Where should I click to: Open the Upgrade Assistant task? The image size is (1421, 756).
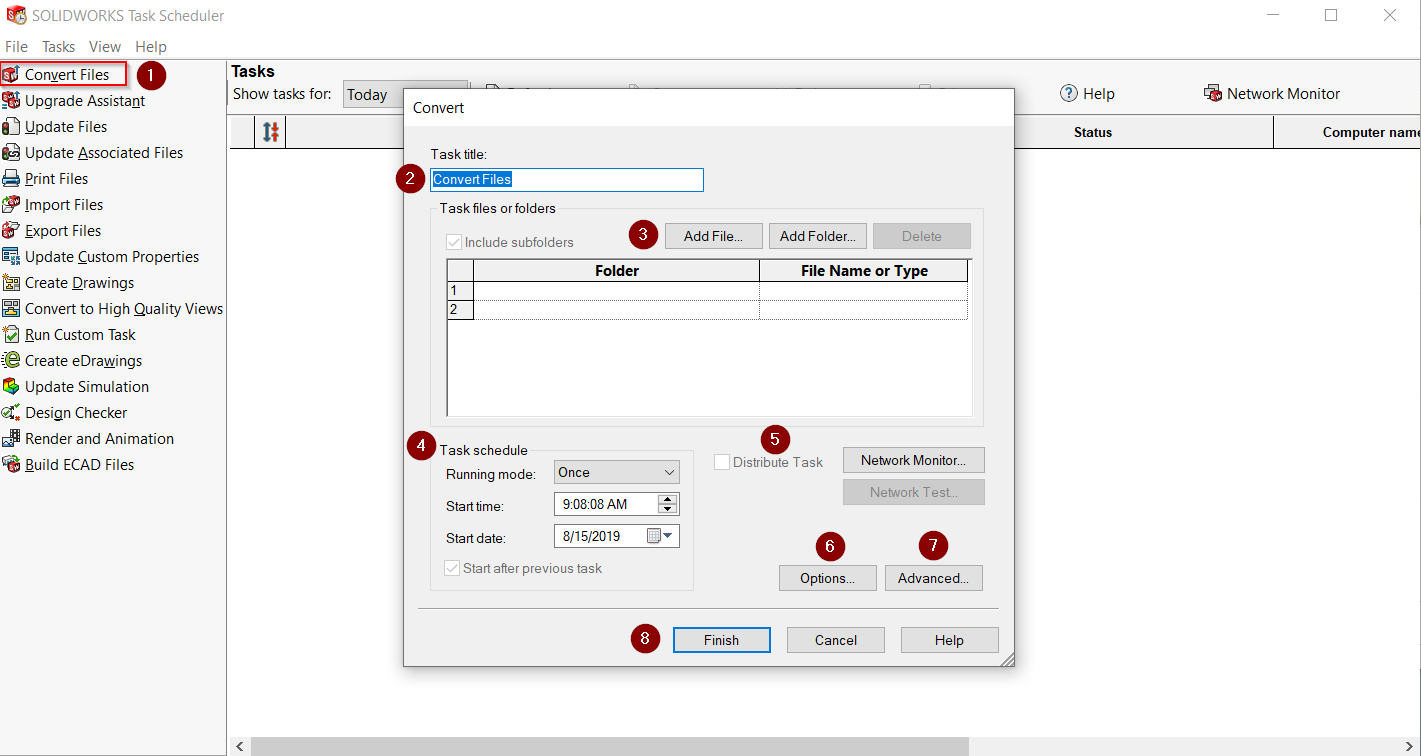(x=73, y=100)
